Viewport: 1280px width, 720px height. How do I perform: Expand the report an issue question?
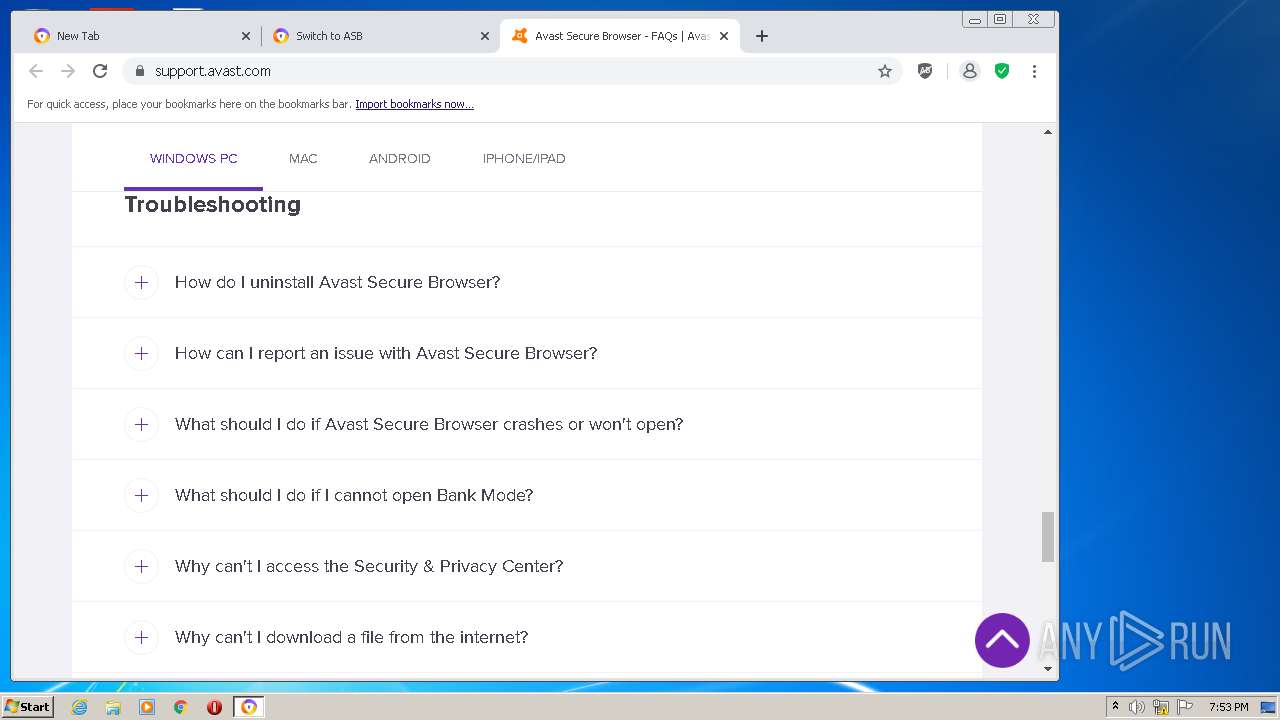(x=141, y=353)
